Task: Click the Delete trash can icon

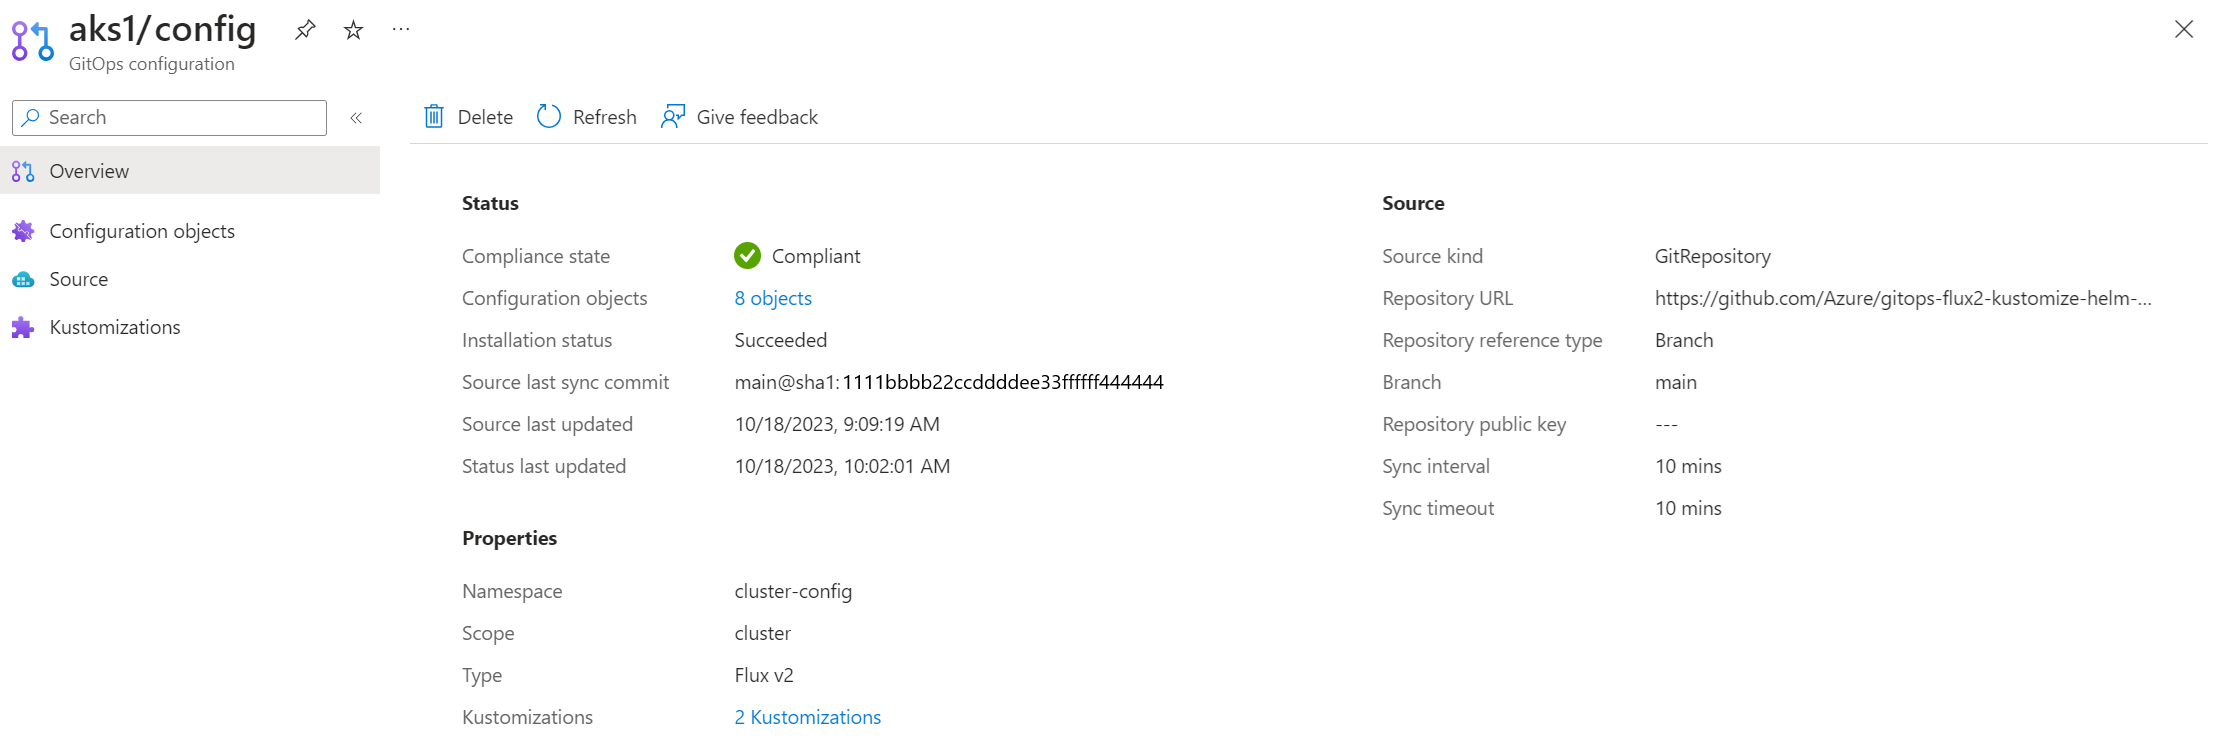Action: coord(434,117)
